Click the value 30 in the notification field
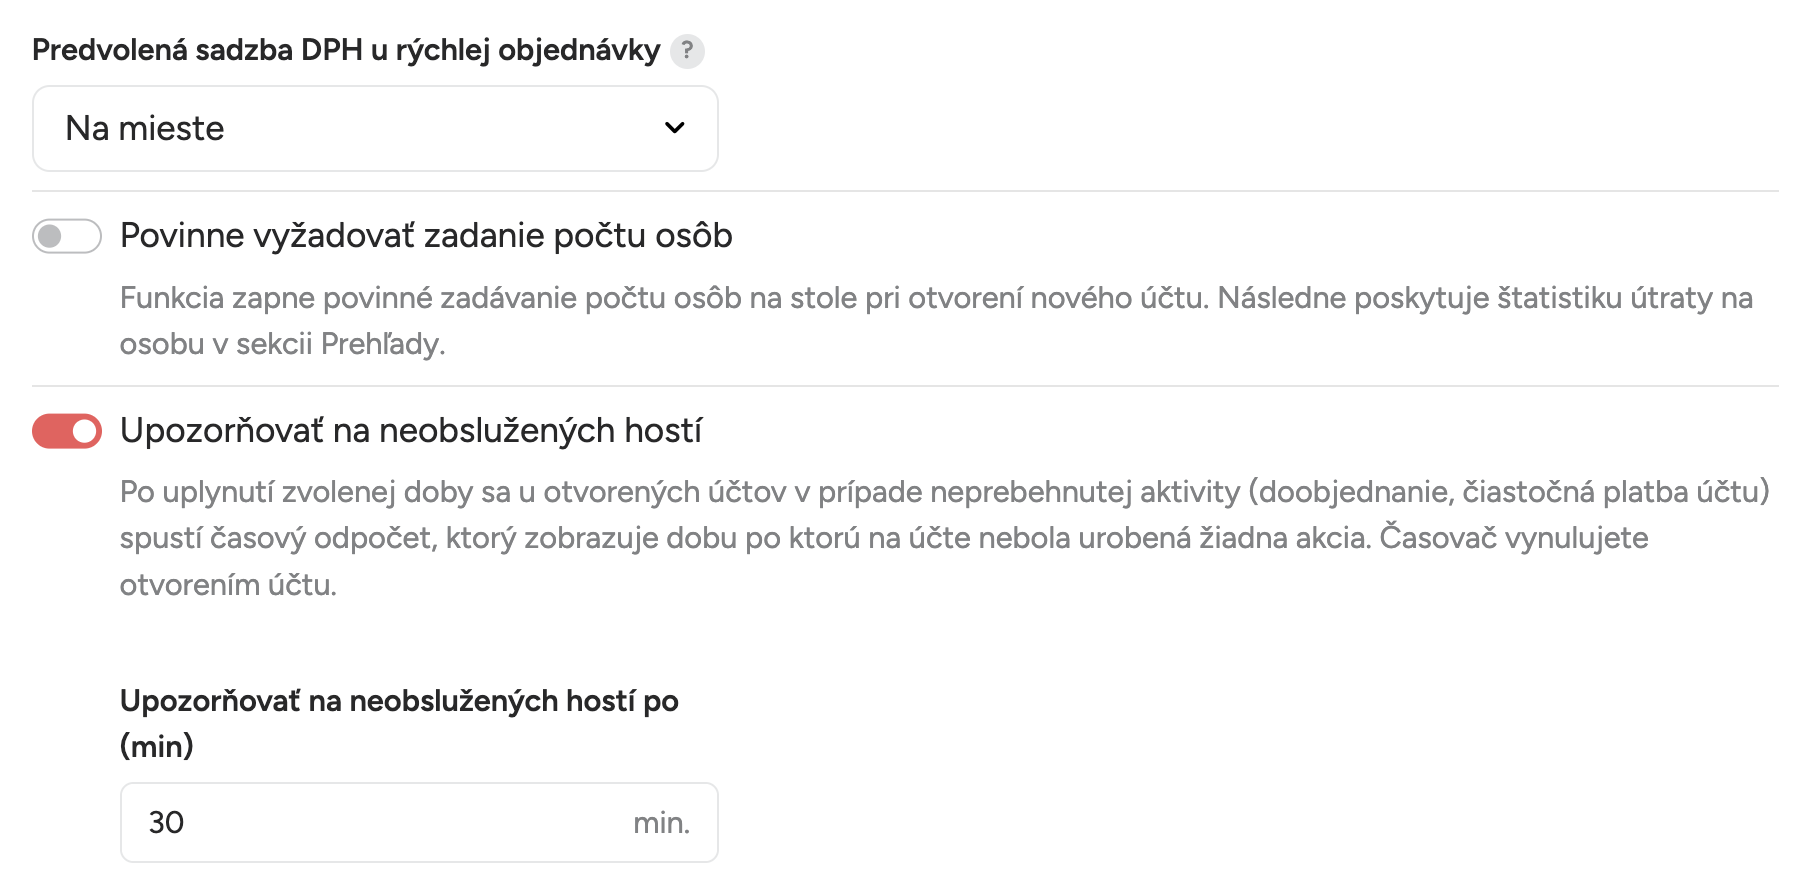The width and height of the screenshot is (1812, 888). click(x=166, y=822)
